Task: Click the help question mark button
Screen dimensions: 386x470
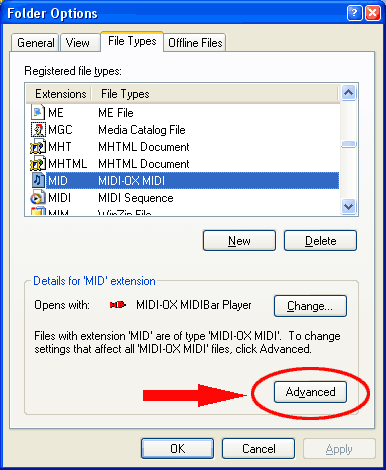Action: click(x=354, y=13)
